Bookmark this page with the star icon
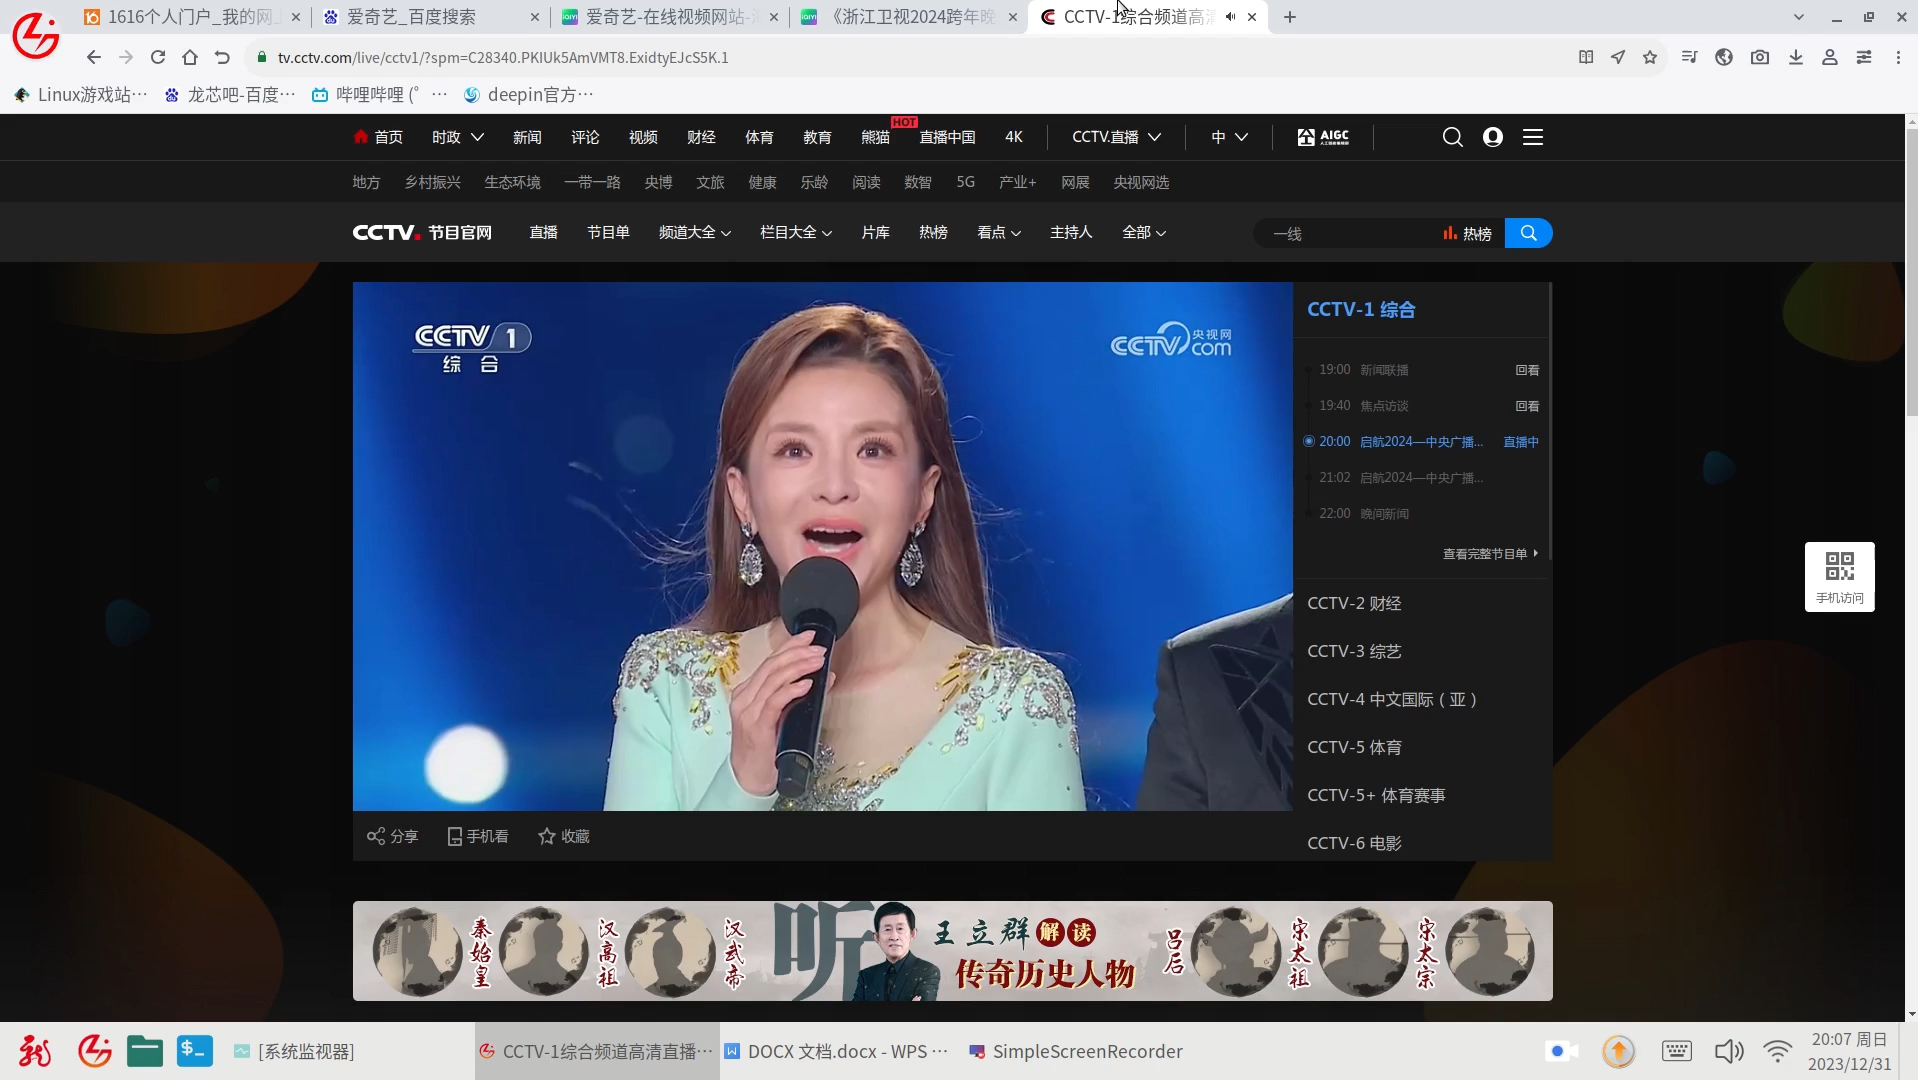The width and height of the screenshot is (1918, 1080). (1650, 58)
